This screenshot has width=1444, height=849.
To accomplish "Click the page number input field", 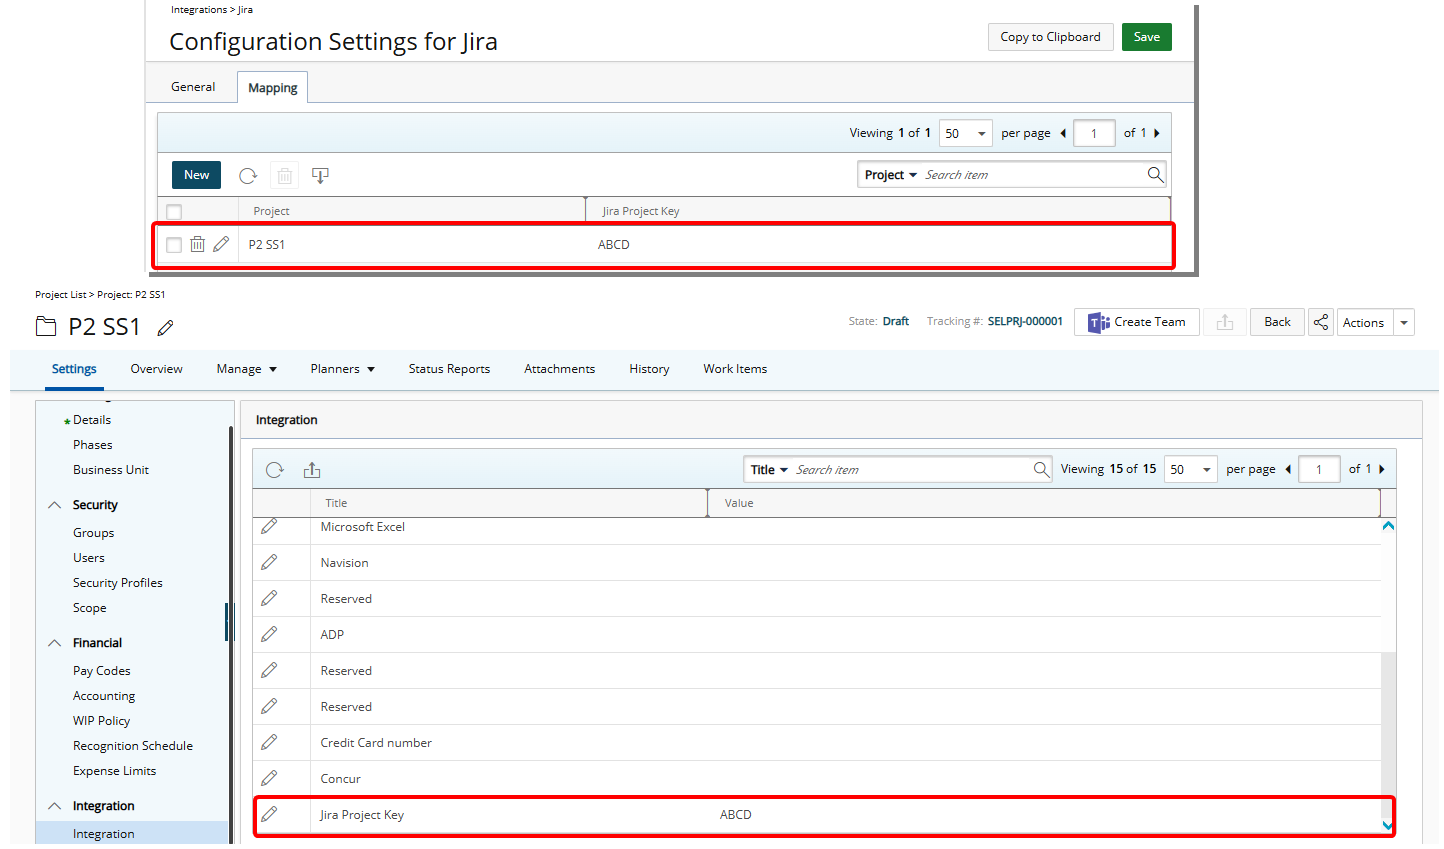I will pos(1094,132).
